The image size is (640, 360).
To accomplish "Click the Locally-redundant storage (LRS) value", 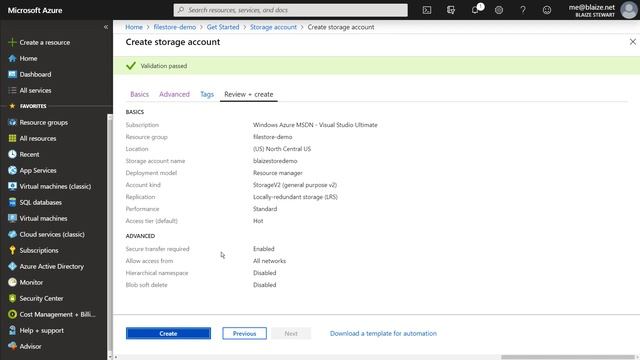I will [x=295, y=197].
